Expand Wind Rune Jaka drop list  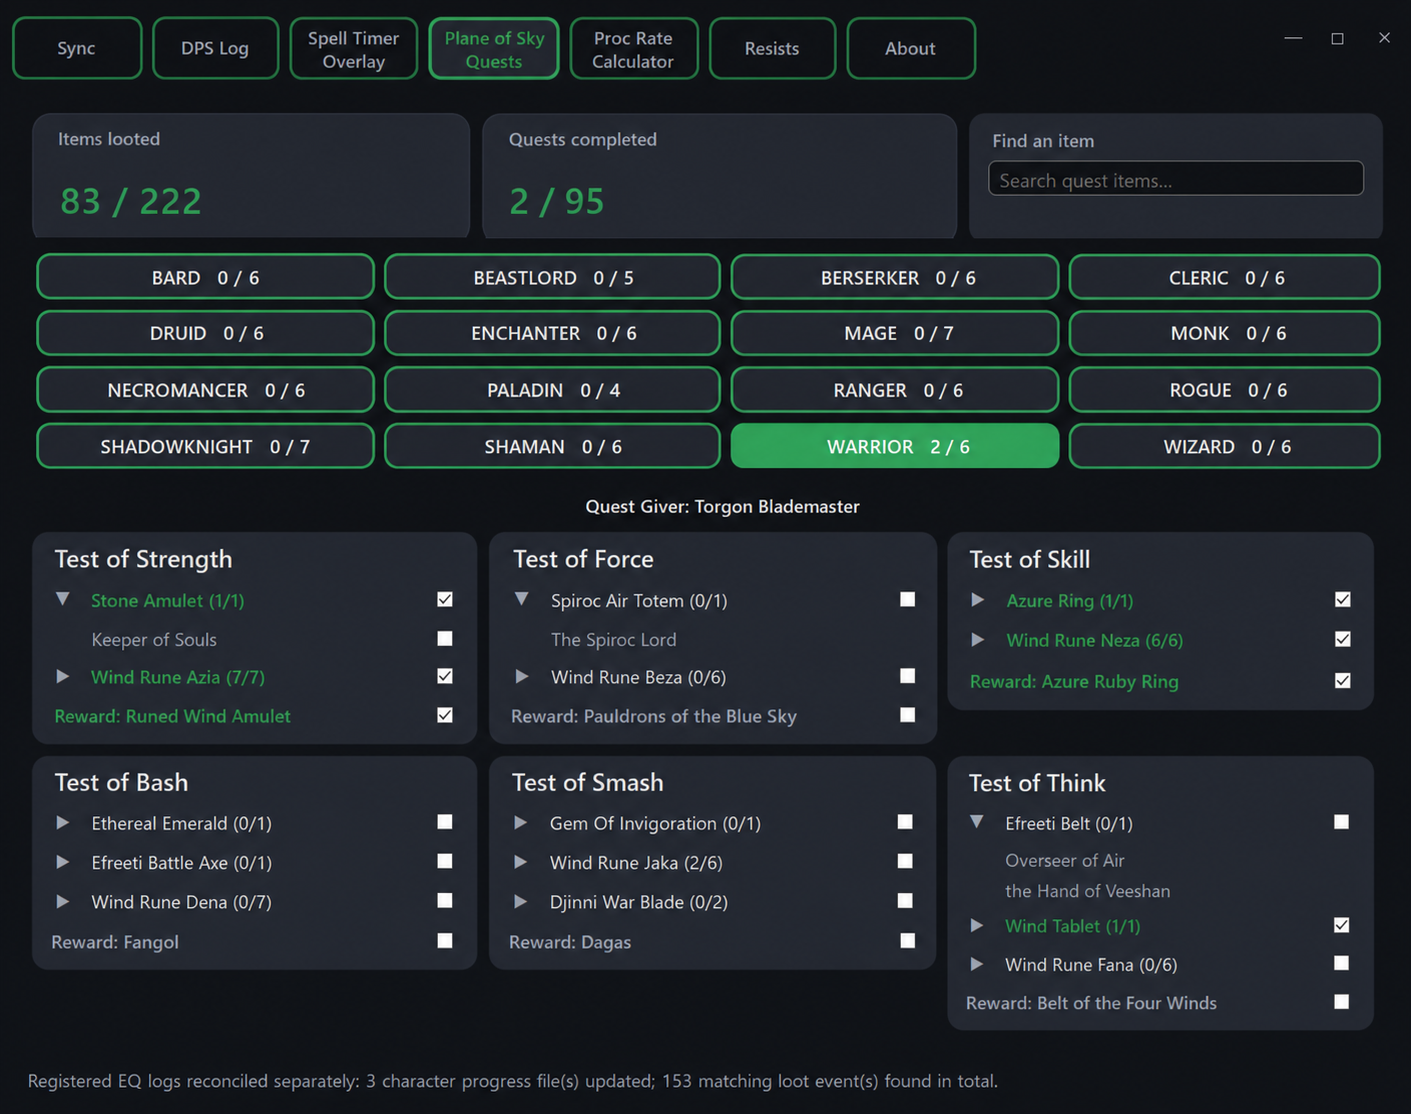click(x=520, y=861)
